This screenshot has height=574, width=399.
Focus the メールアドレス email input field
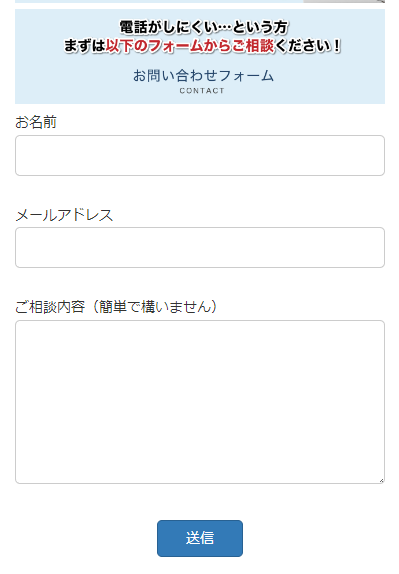200,247
